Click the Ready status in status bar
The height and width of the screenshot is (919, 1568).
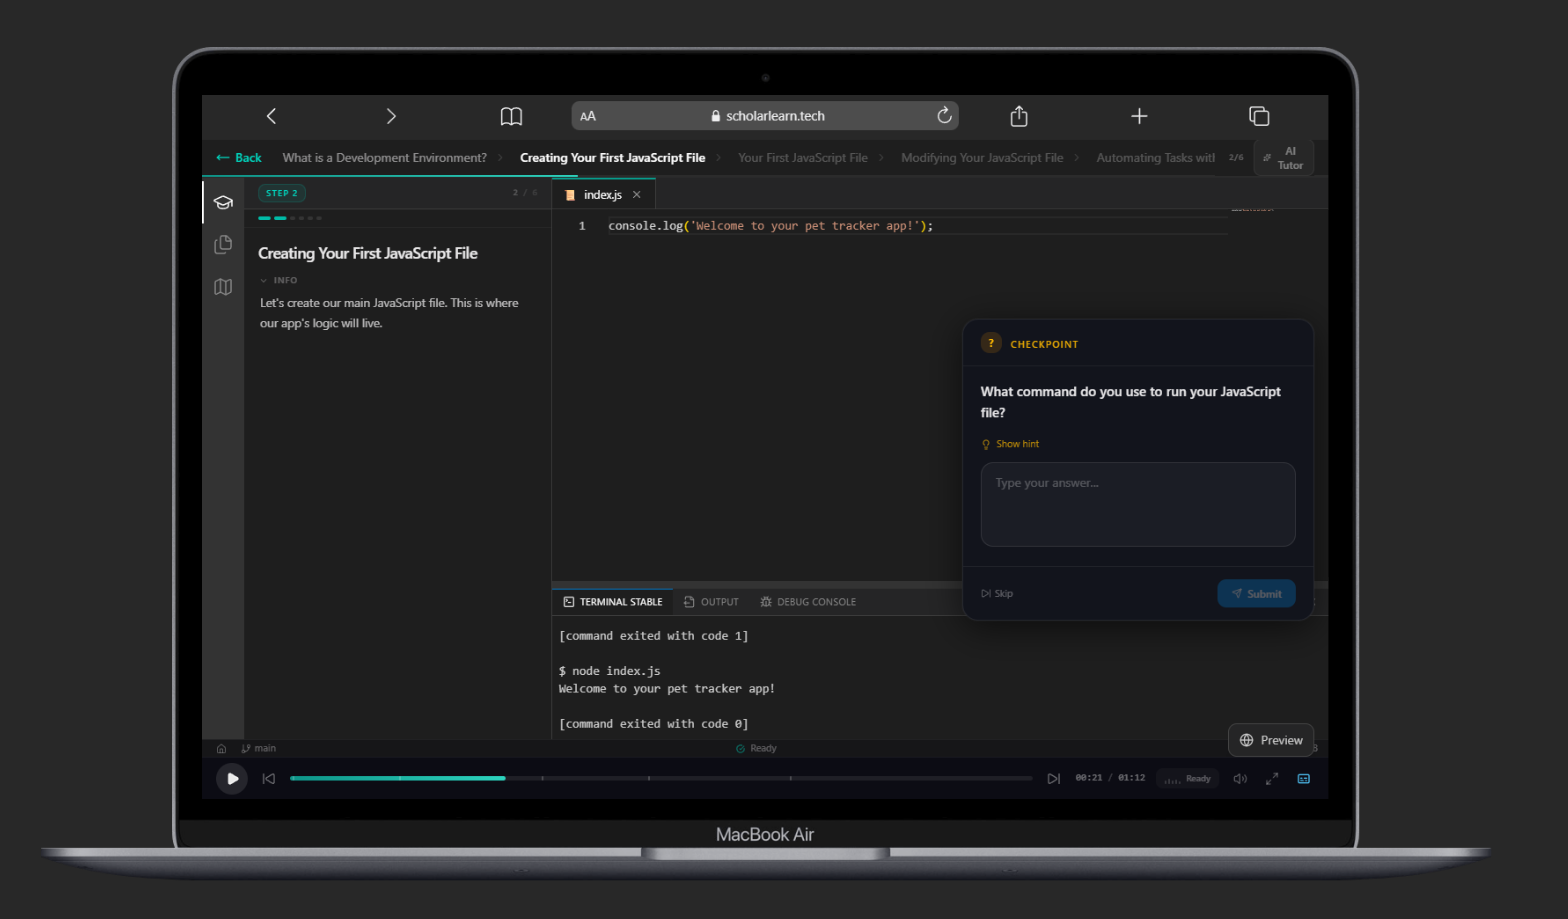[x=756, y=748]
